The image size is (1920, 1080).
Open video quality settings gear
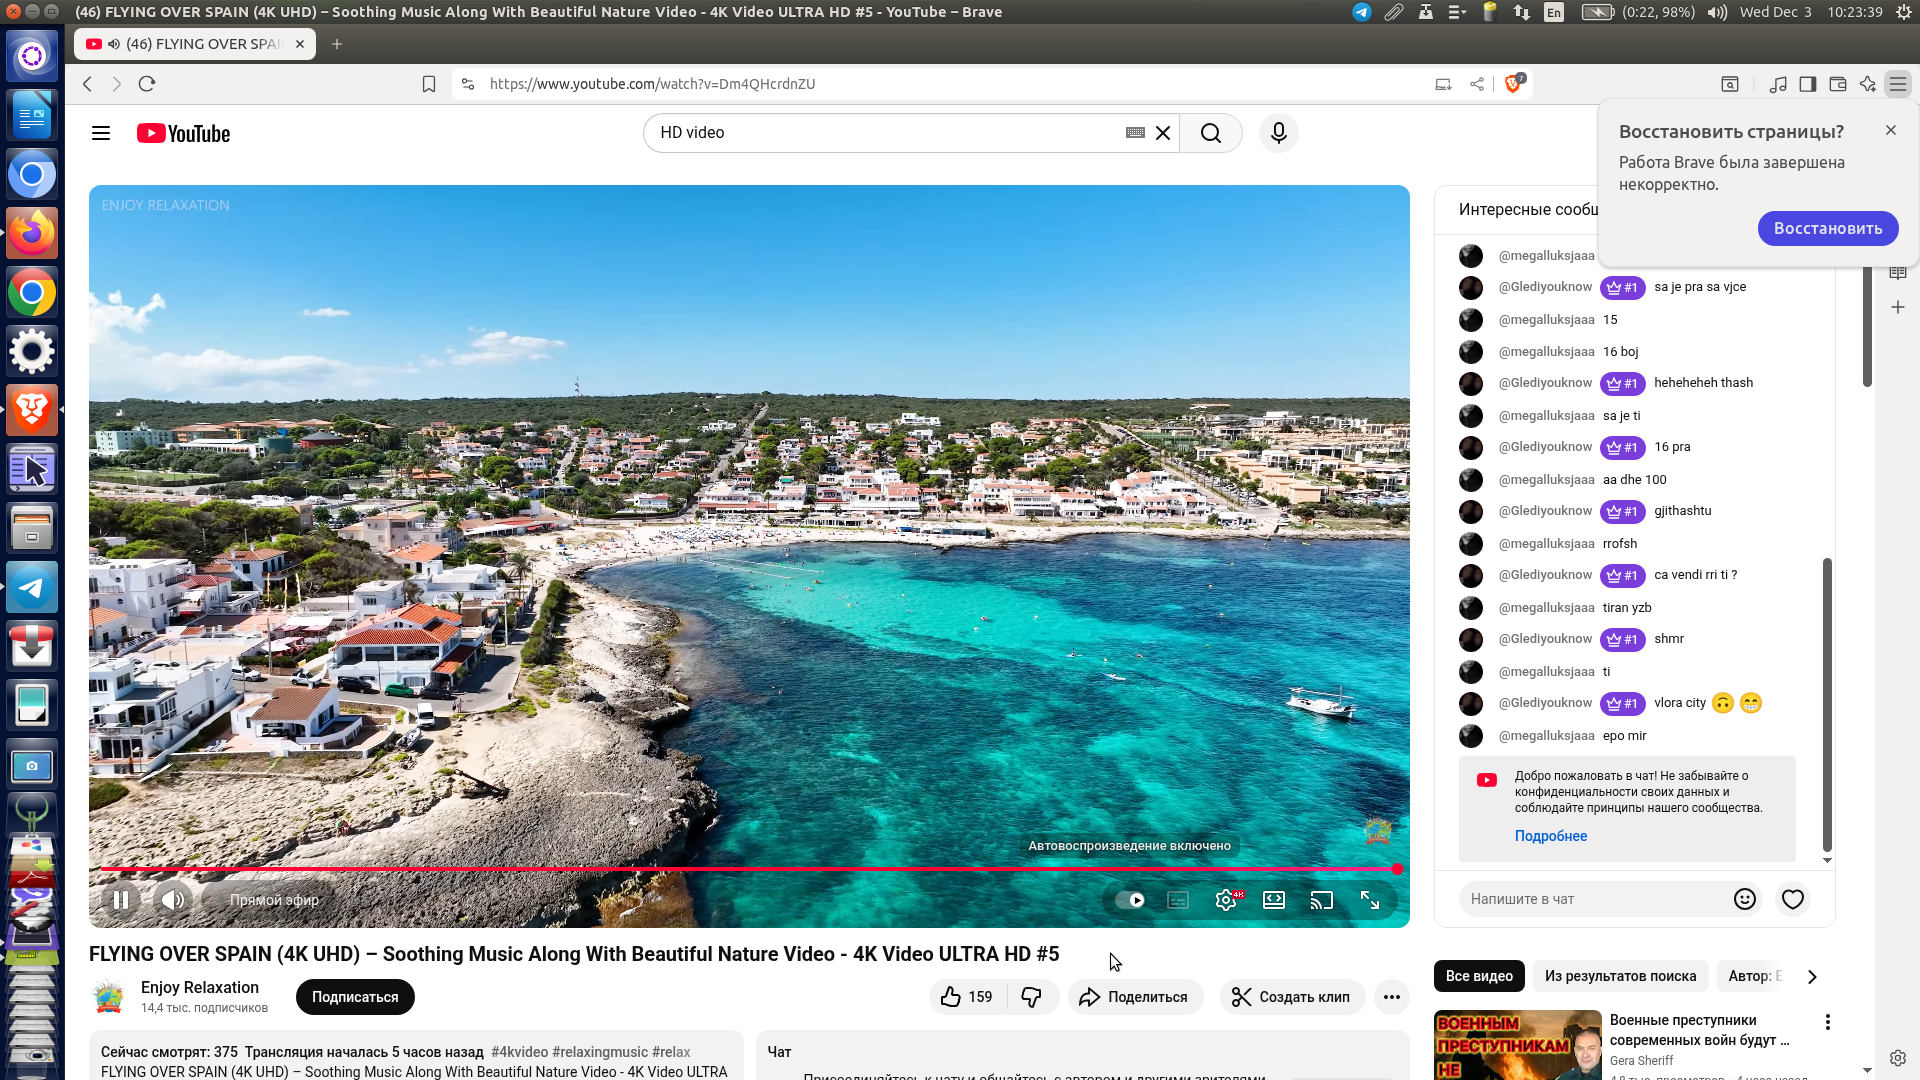[1226, 900]
